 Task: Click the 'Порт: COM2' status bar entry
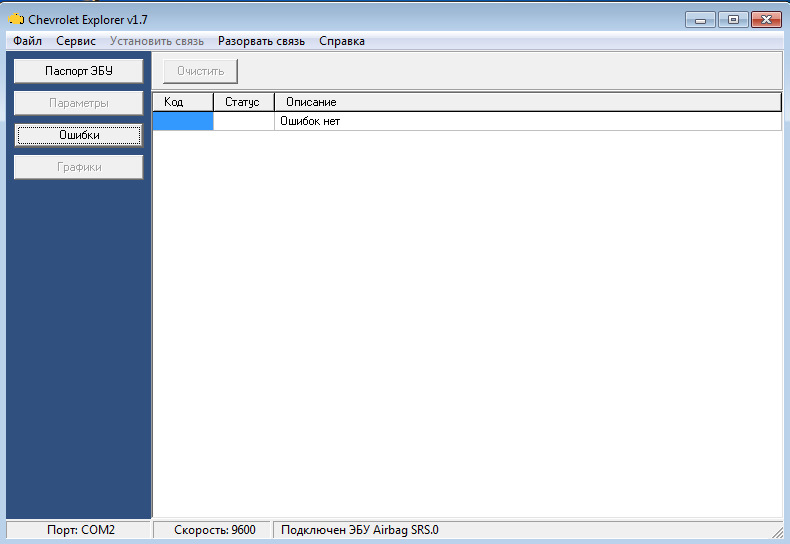(79, 530)
